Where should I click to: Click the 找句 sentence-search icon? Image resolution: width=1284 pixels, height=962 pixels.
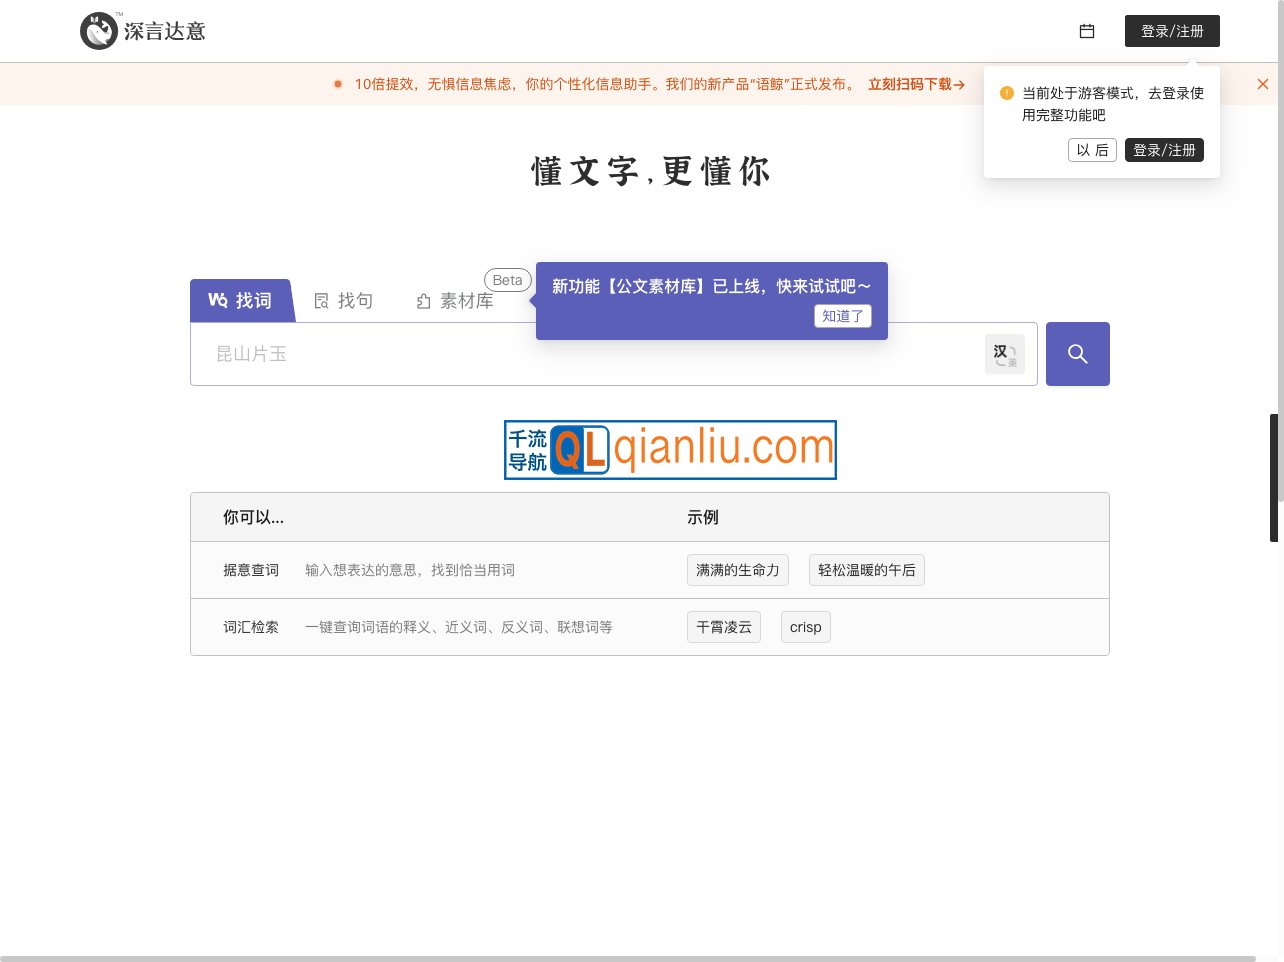pos(321,300)
